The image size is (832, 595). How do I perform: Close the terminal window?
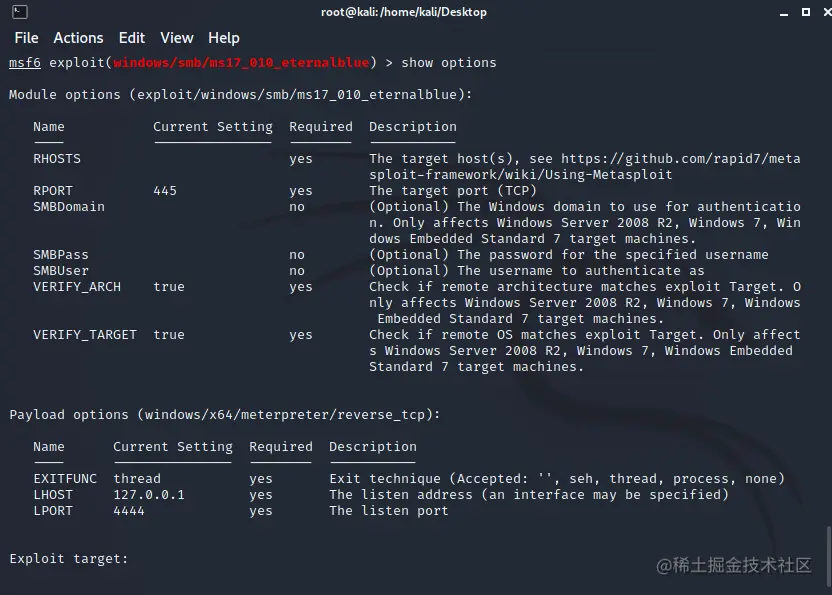828,12
